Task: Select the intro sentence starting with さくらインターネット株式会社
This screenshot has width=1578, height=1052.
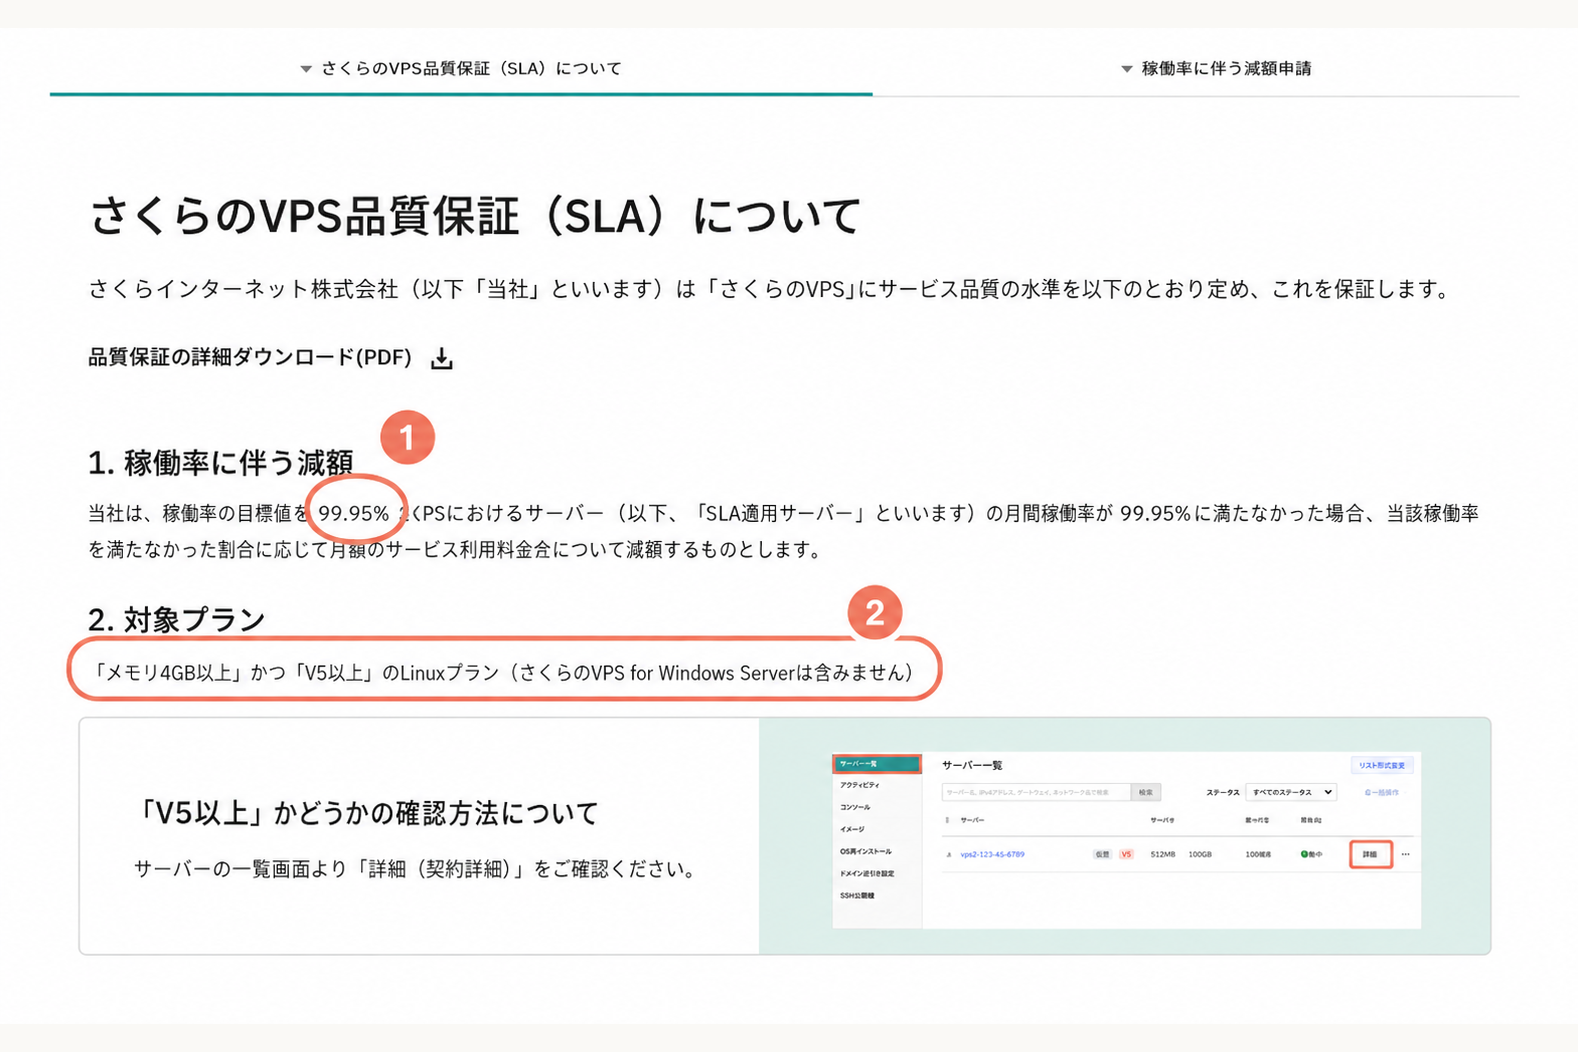Action: (769, 290)
